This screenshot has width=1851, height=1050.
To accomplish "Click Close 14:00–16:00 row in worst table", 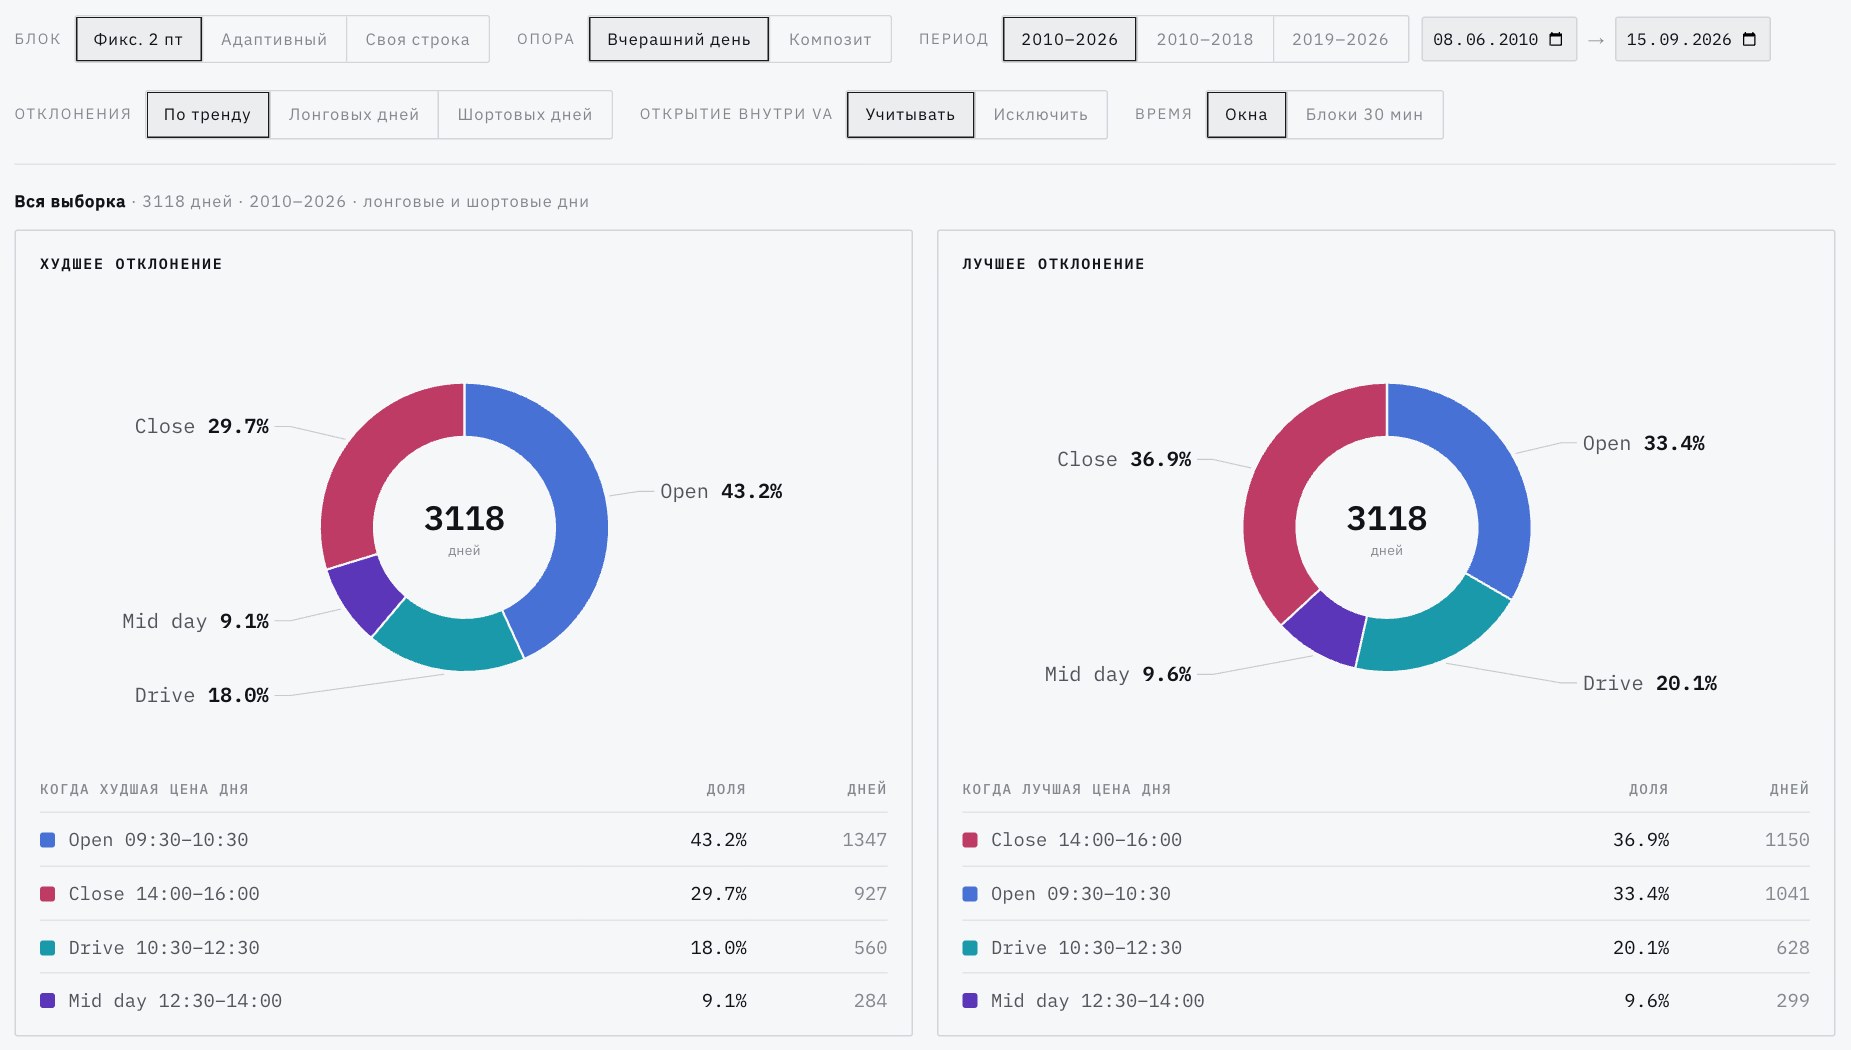I will pos(464,894).
